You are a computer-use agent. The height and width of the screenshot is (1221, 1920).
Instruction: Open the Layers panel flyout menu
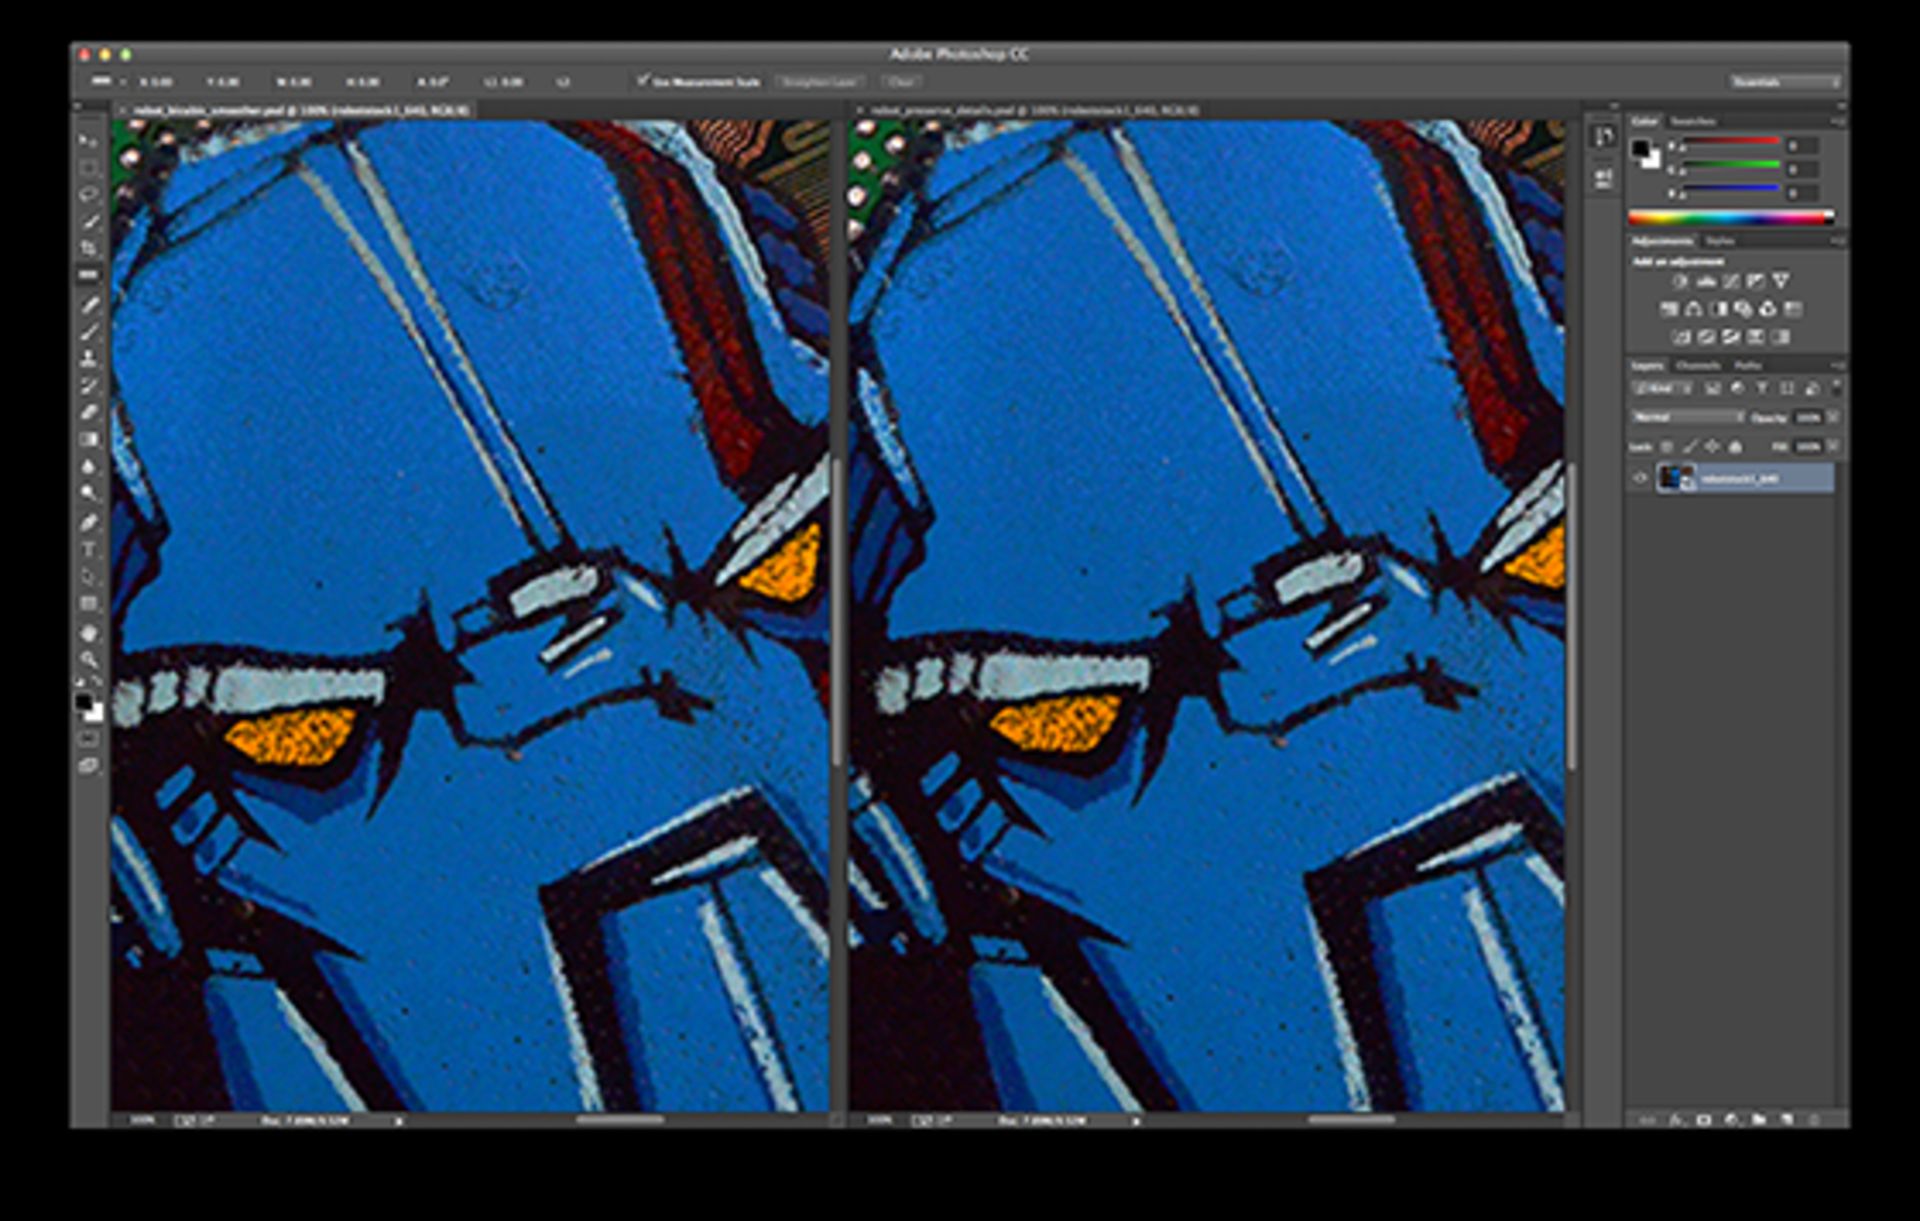click(x=1837, y=365)
